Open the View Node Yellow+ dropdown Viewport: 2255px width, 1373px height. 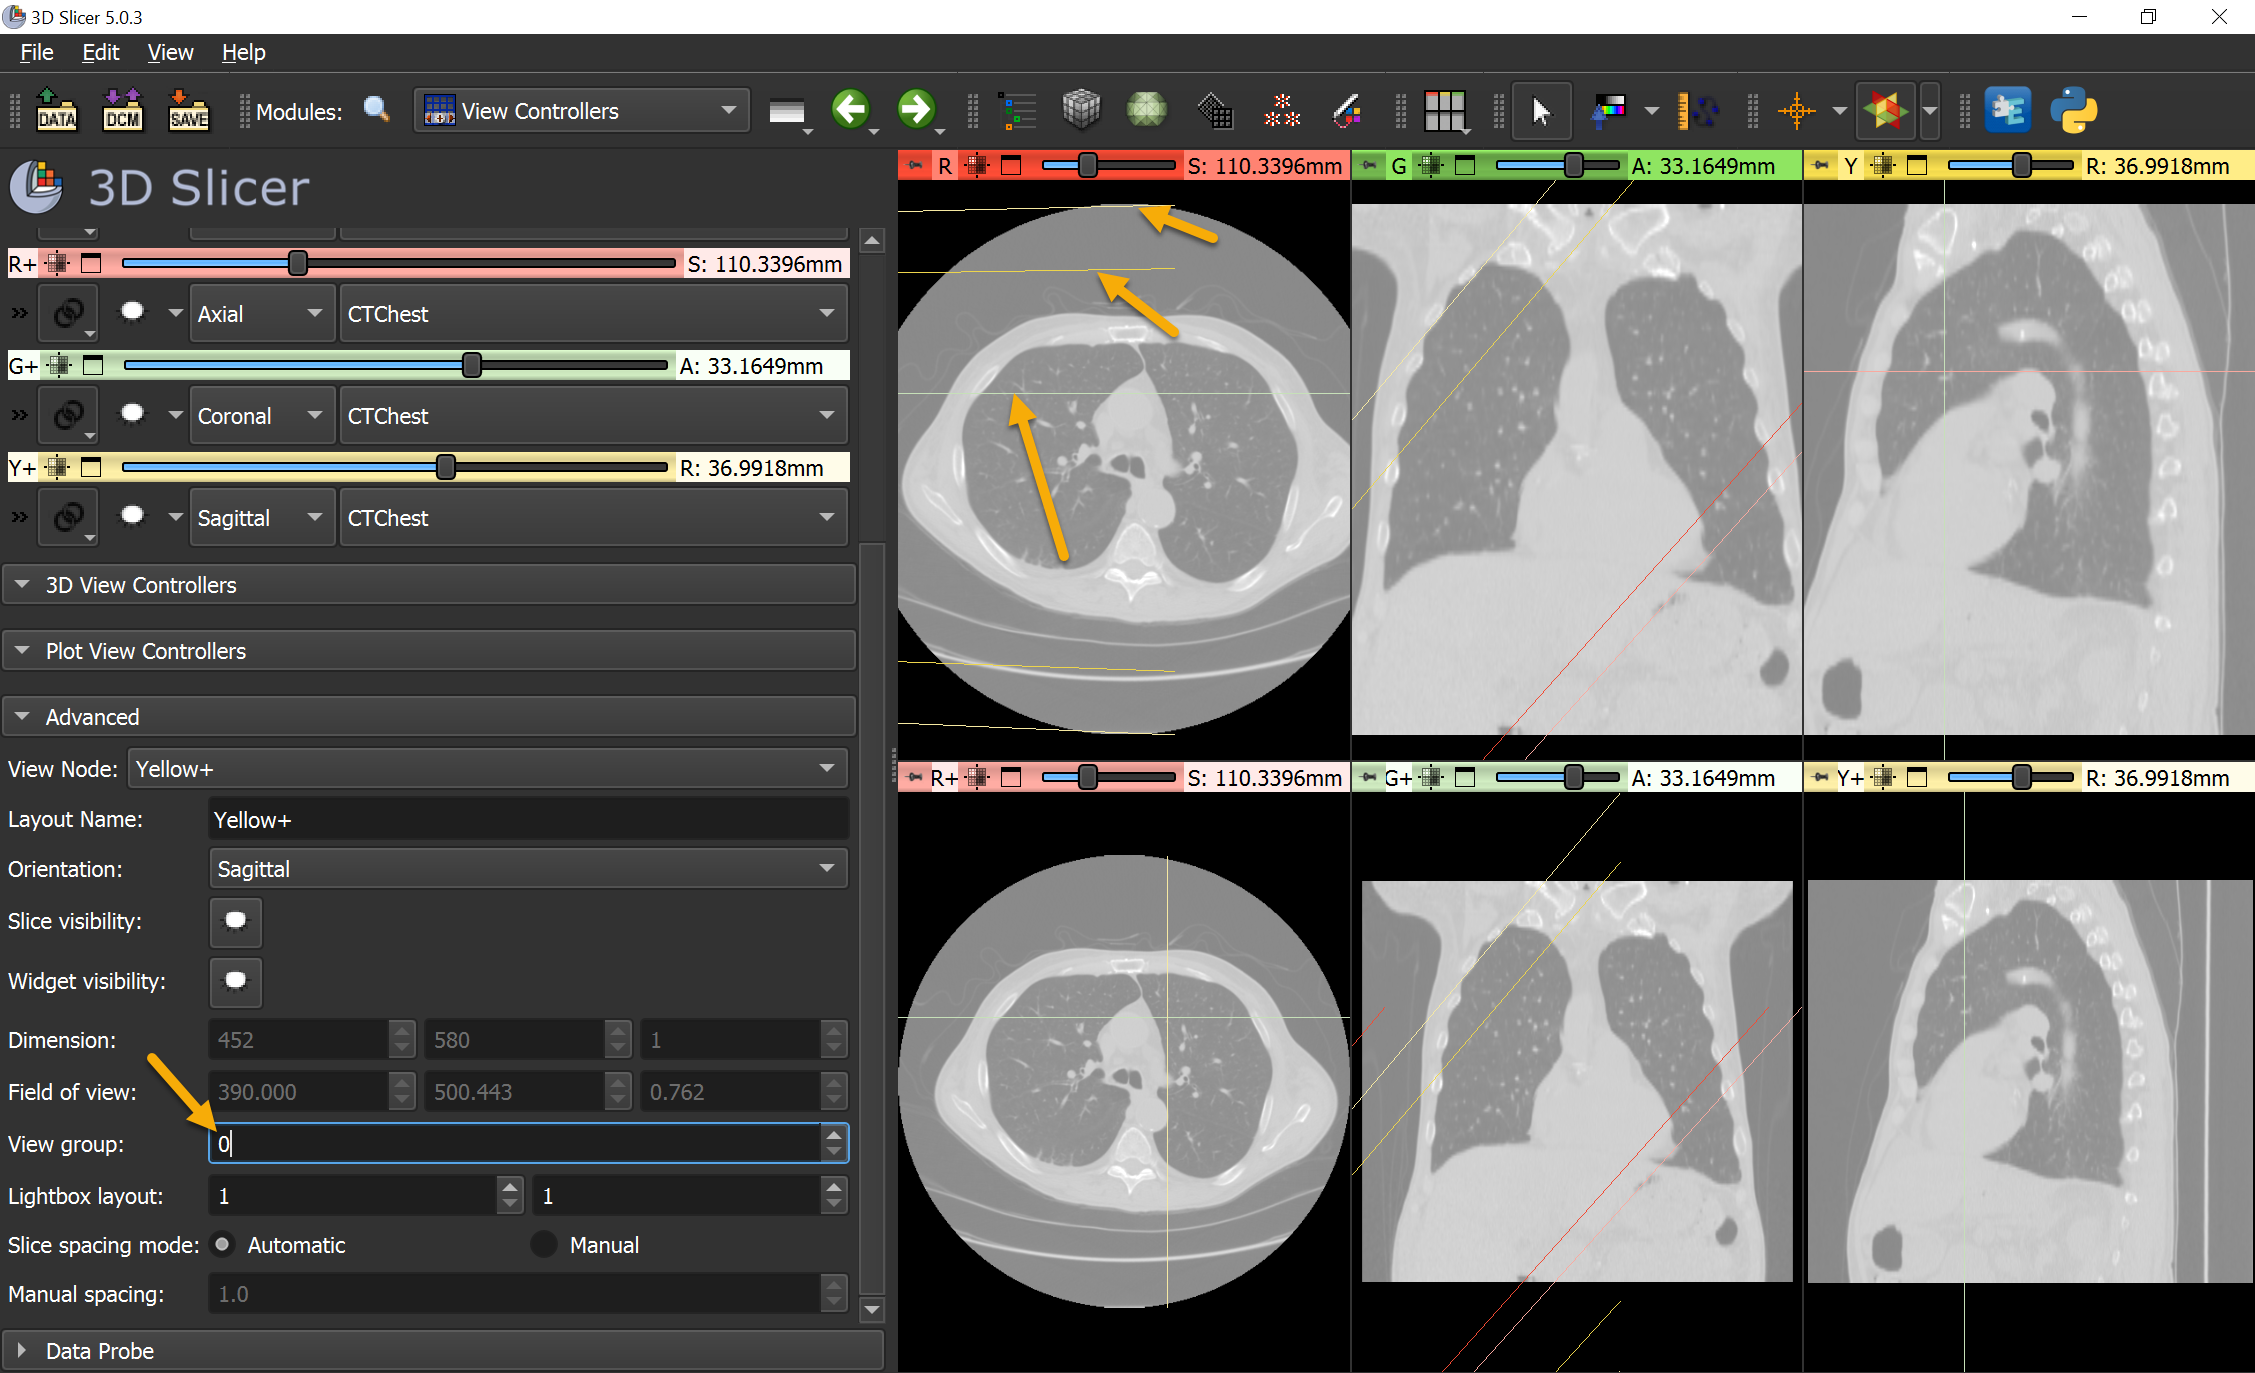pyautogui.click(x=488, y=769)
